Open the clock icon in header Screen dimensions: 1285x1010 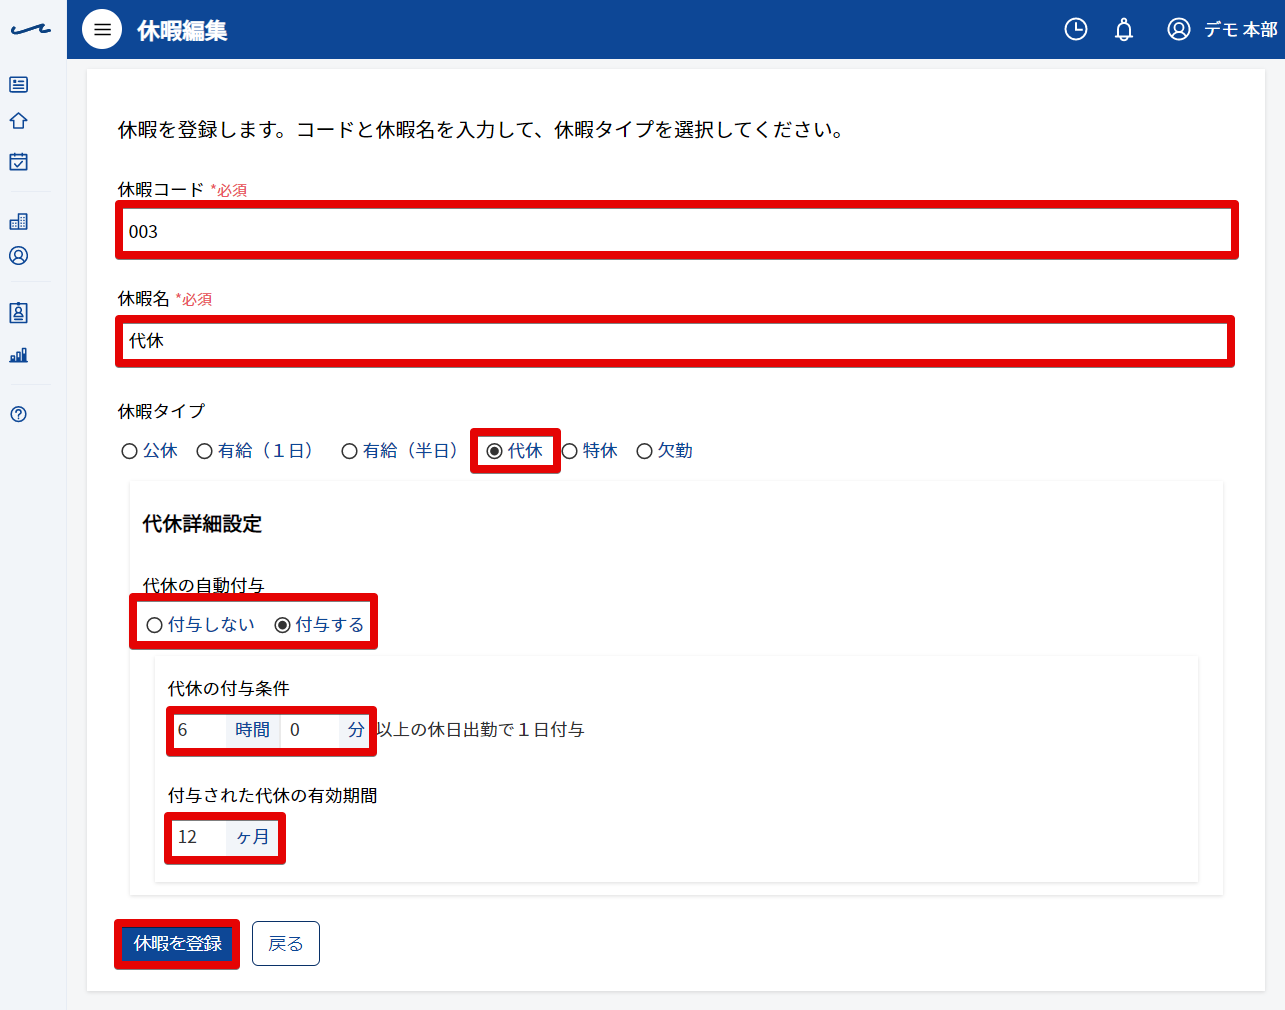tap(1076, 29)
